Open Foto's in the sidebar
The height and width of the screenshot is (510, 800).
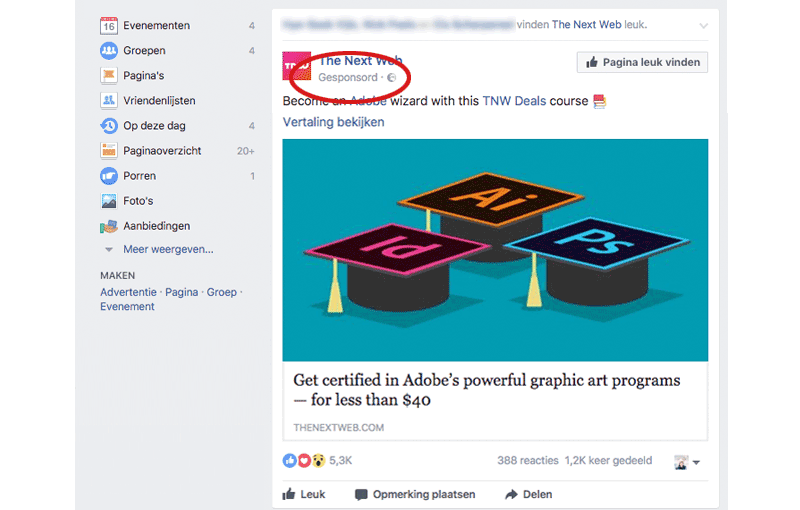(138, 201)
